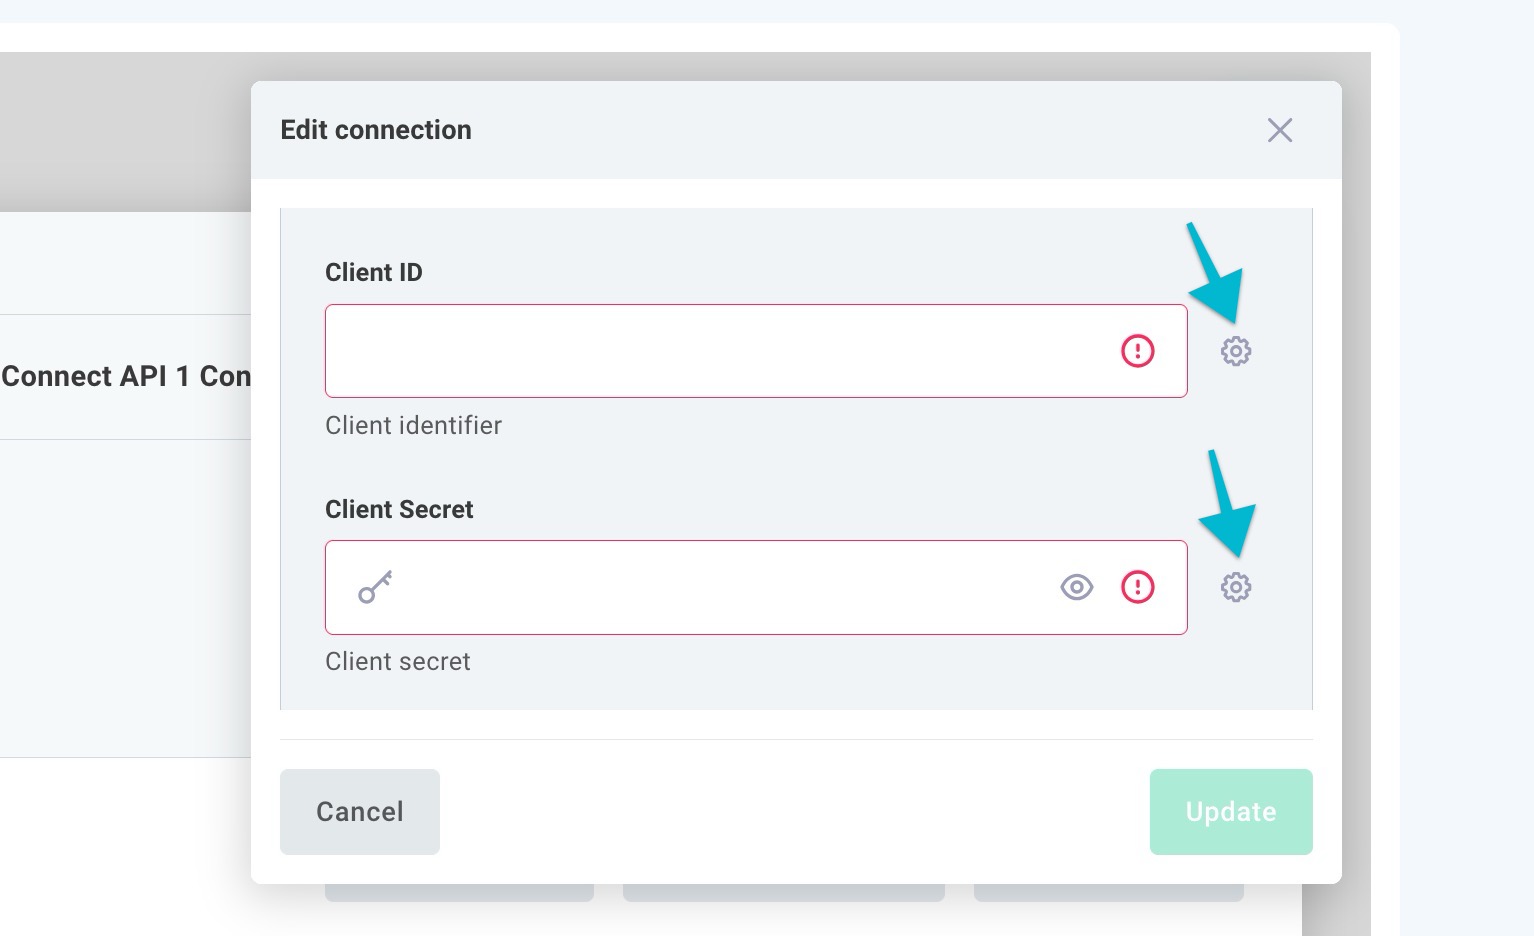1534x936 pixels.
Task: Click the "Client identifier" helper text
Action: [413, 425]
